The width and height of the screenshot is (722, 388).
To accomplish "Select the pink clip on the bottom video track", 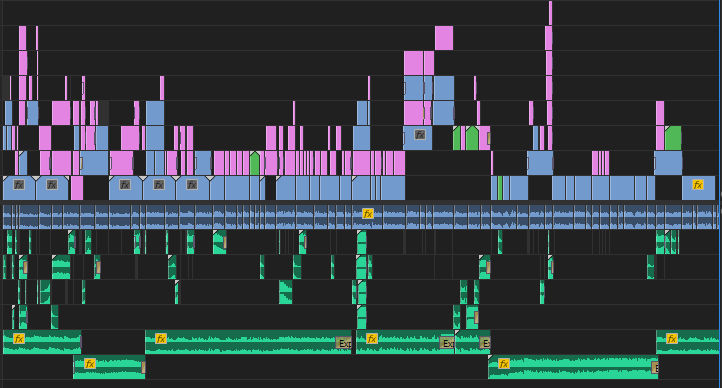I will [77, 188].
